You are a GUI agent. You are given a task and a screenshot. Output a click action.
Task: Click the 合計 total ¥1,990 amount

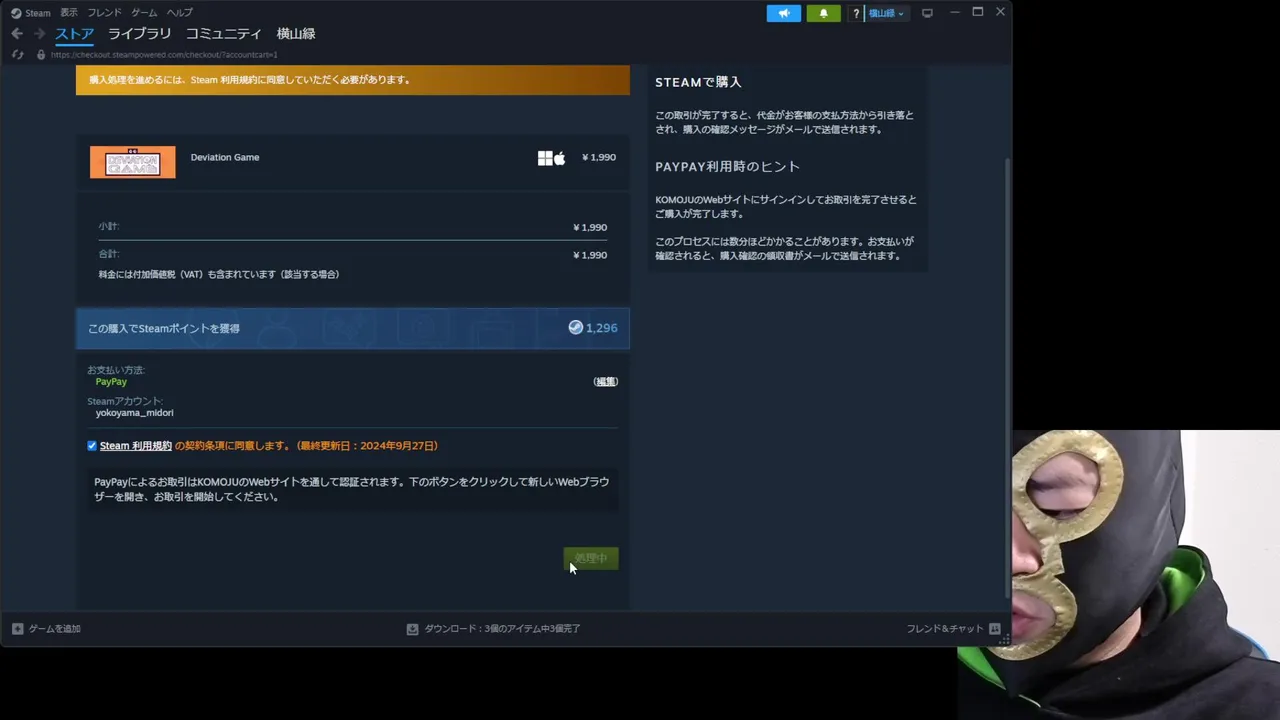(590, 255)
